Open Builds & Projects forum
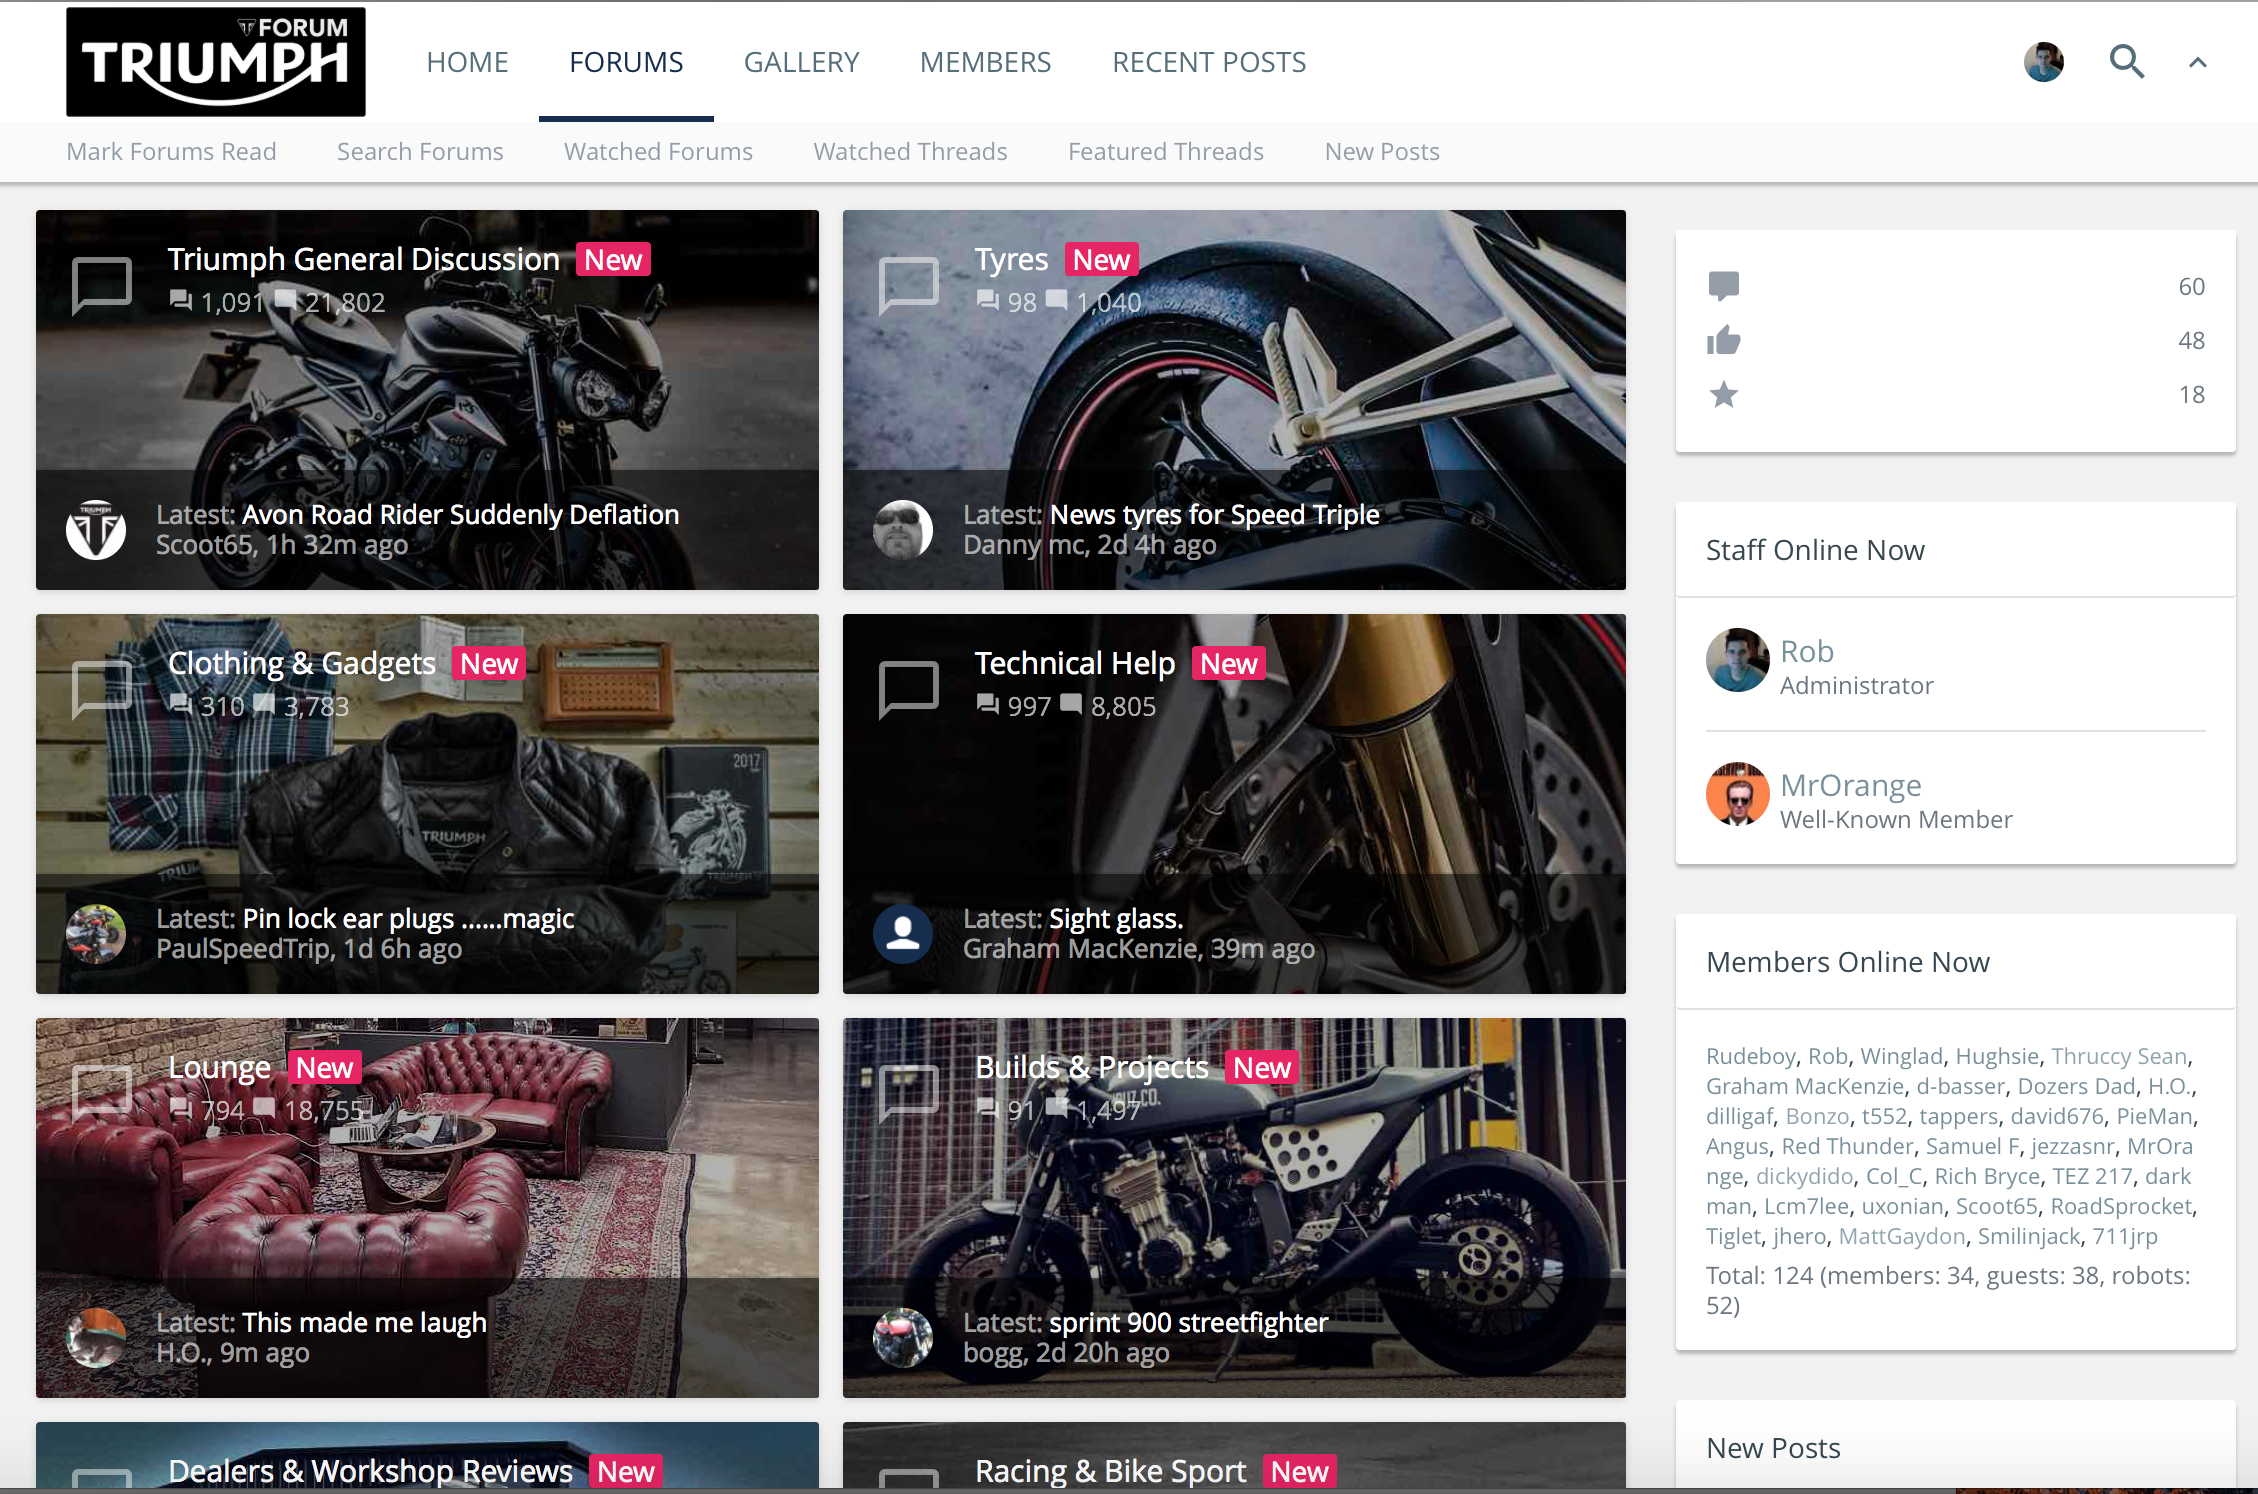Image resolution: width=2258 pixels, height=1494 pixels. pyautogui.click(x=1092, y=1067)
